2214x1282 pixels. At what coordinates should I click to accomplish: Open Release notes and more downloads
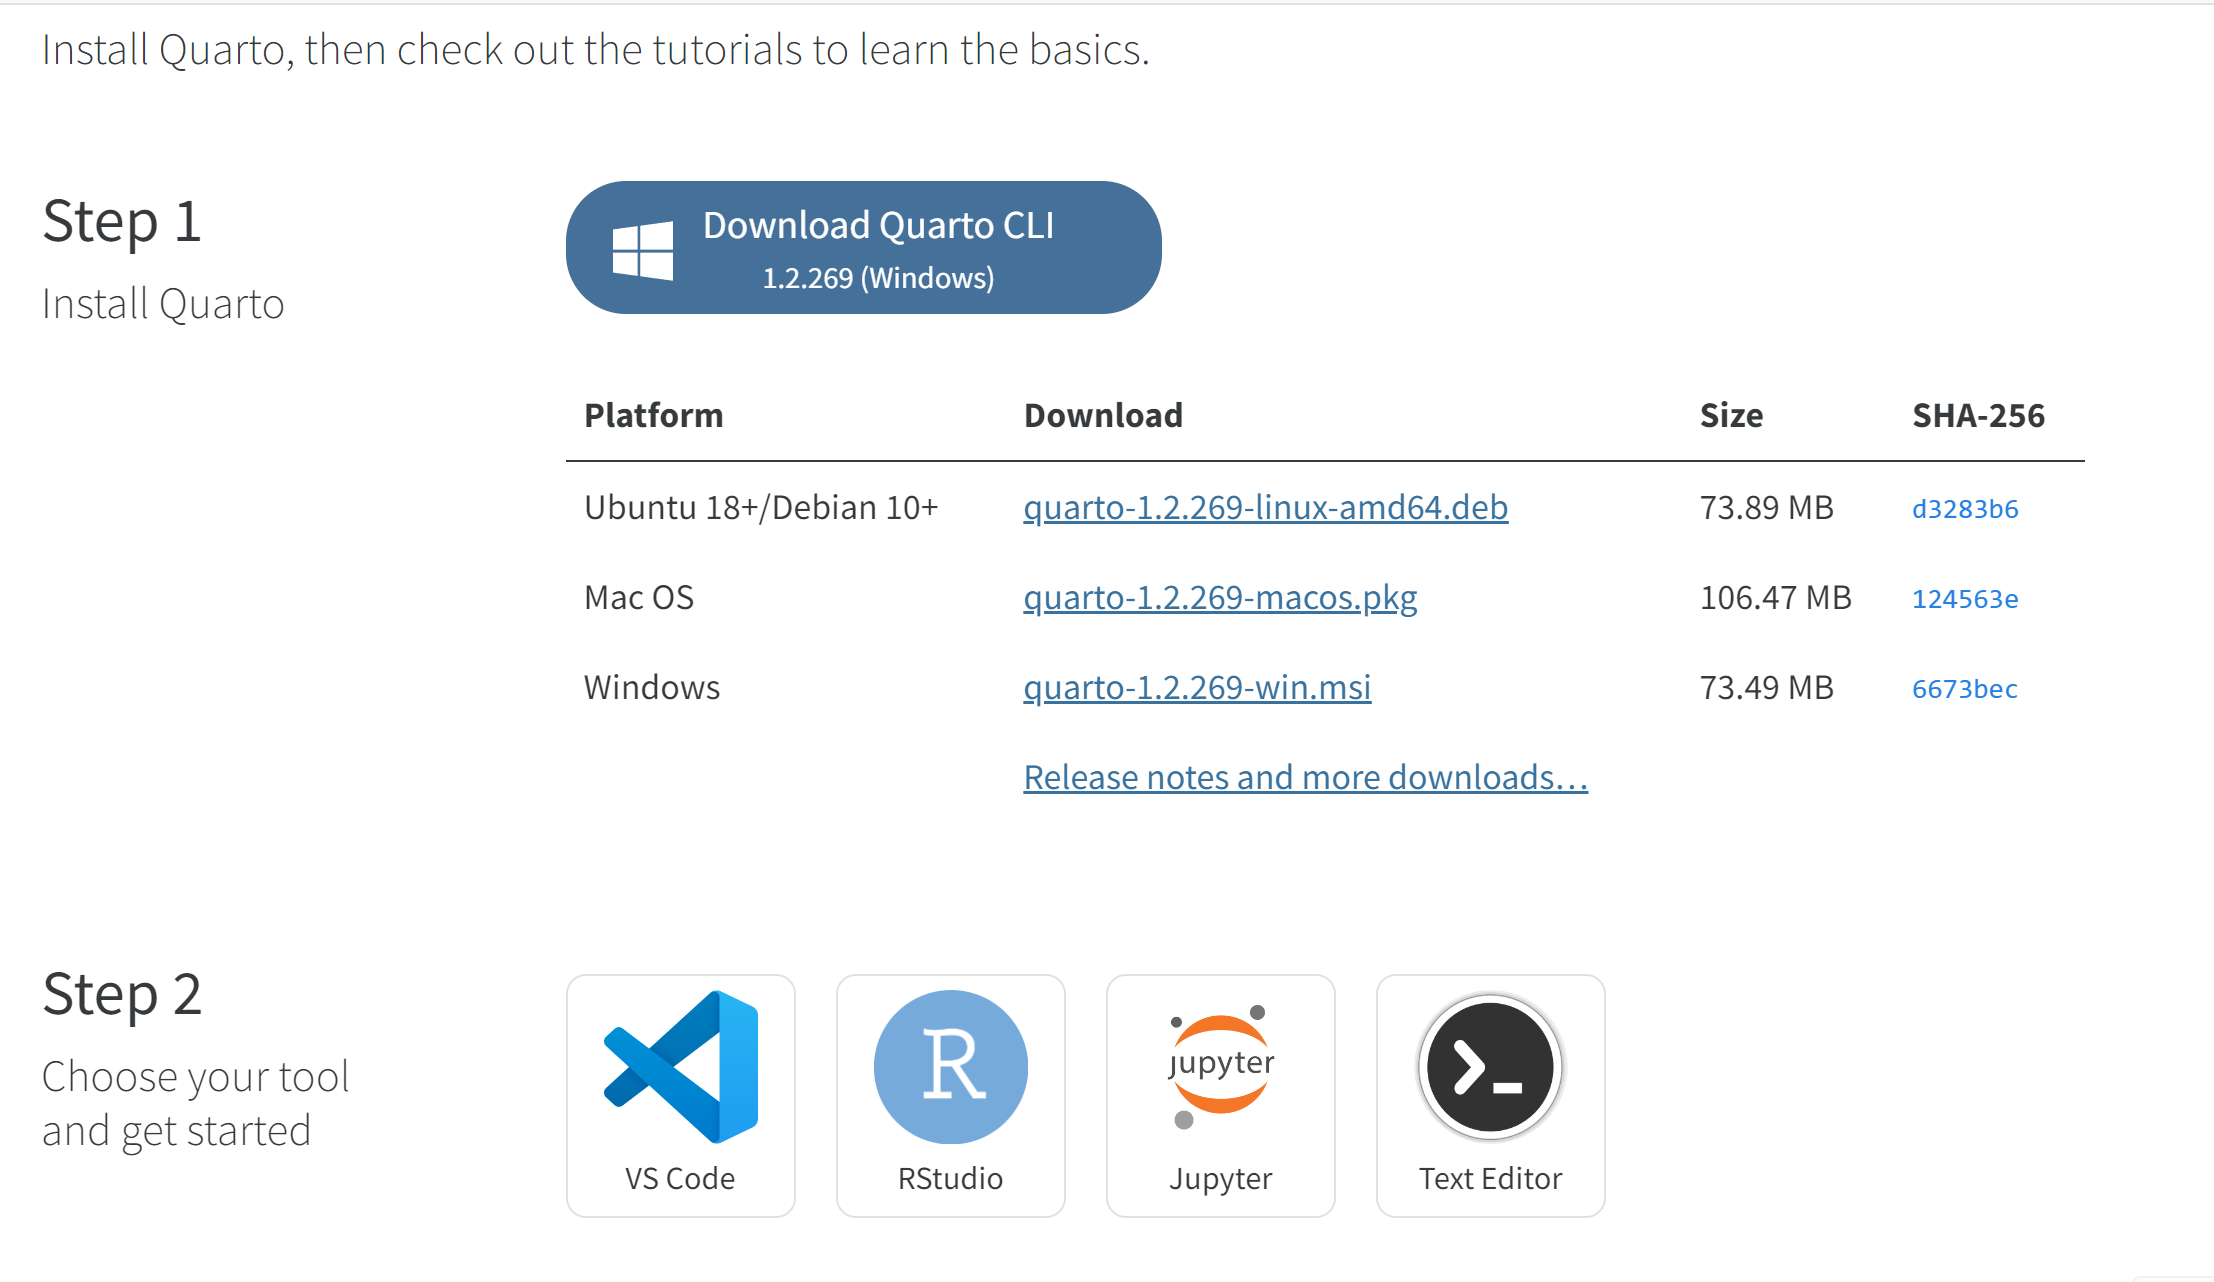1304,776
